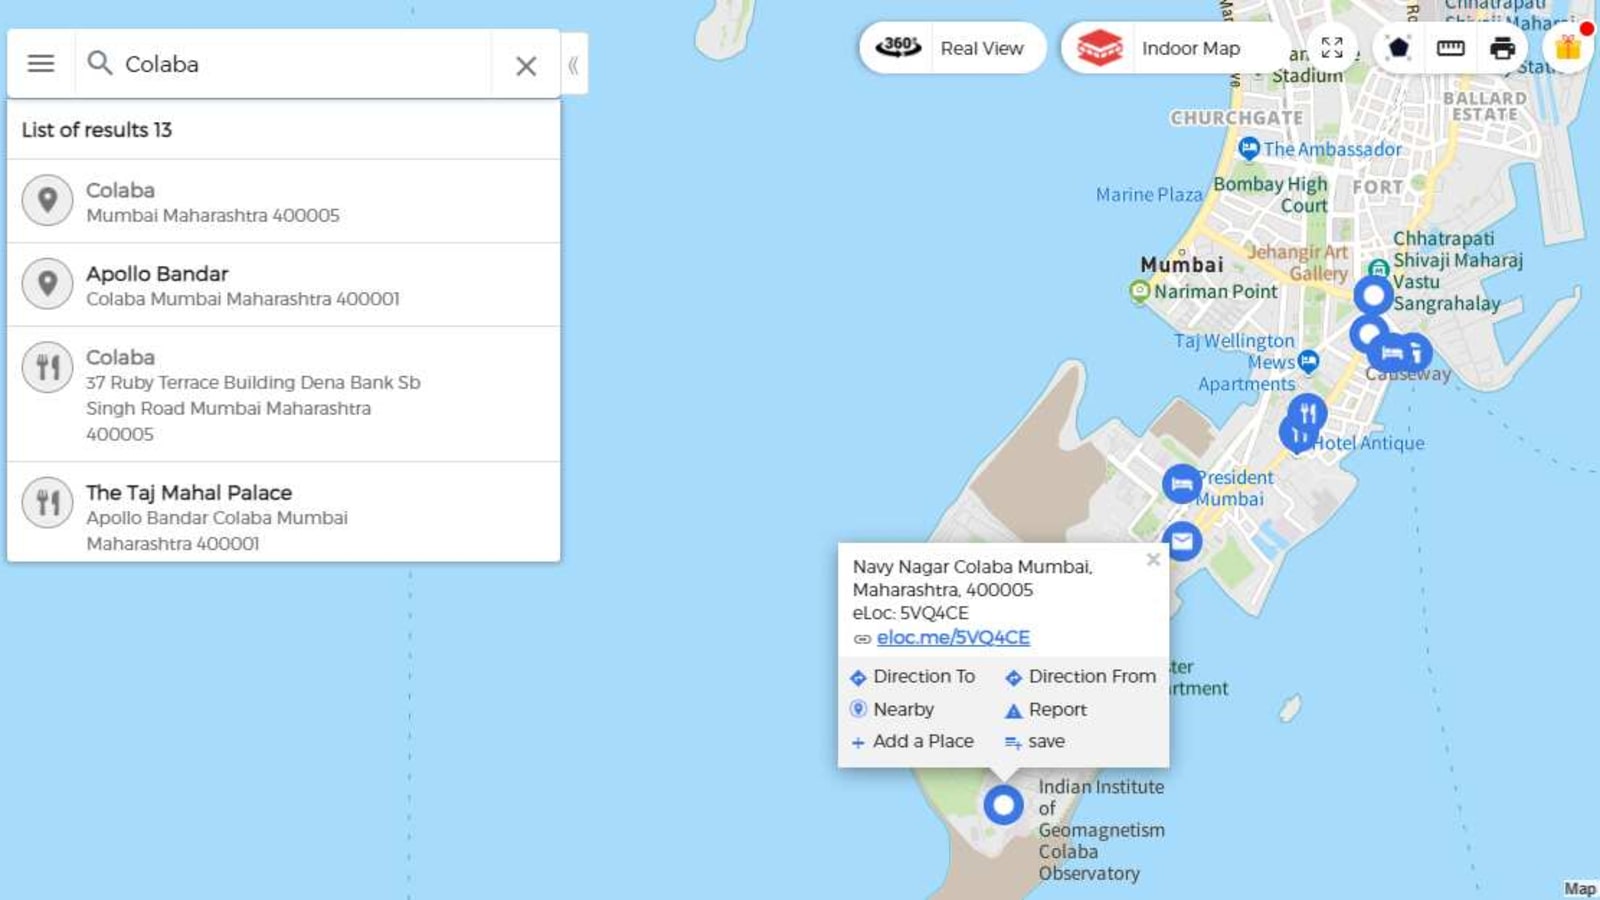The width and height of the screenshot is (1600, 900).
Task: Toggle fullscreen map mode
Action: (x=1332, y=47)
